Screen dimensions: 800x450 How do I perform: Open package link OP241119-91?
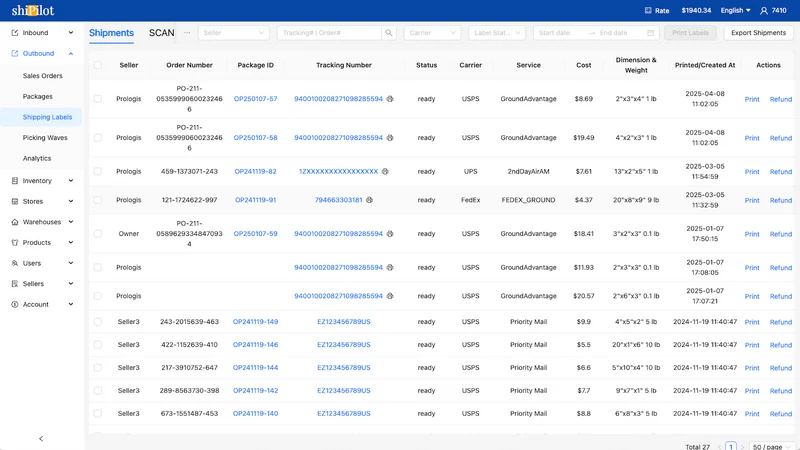256,200
